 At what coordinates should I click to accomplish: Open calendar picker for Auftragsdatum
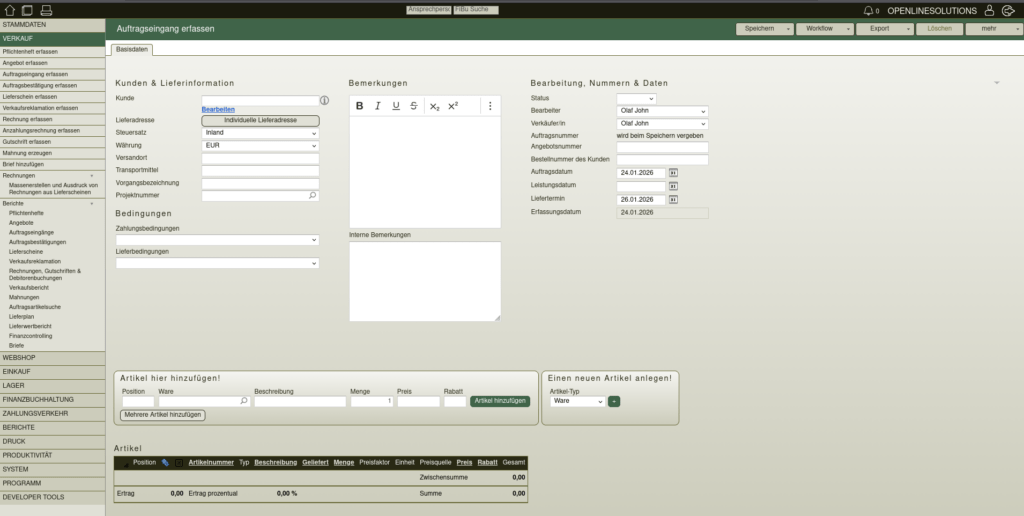click(x=673, y=173)
